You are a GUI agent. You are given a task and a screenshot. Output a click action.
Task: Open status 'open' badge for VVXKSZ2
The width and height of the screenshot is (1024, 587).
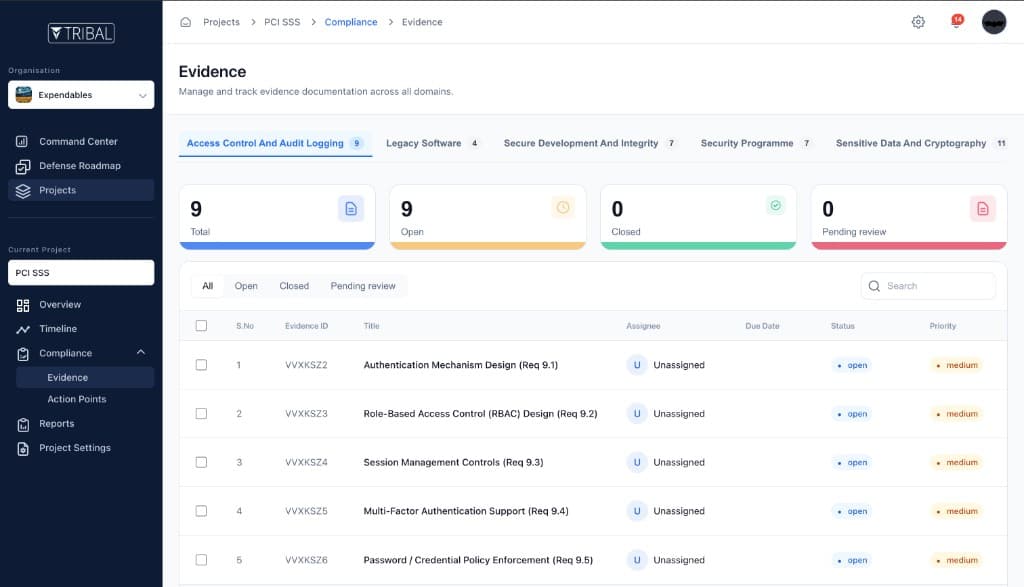pyautogui.click(x=852, y=365)
